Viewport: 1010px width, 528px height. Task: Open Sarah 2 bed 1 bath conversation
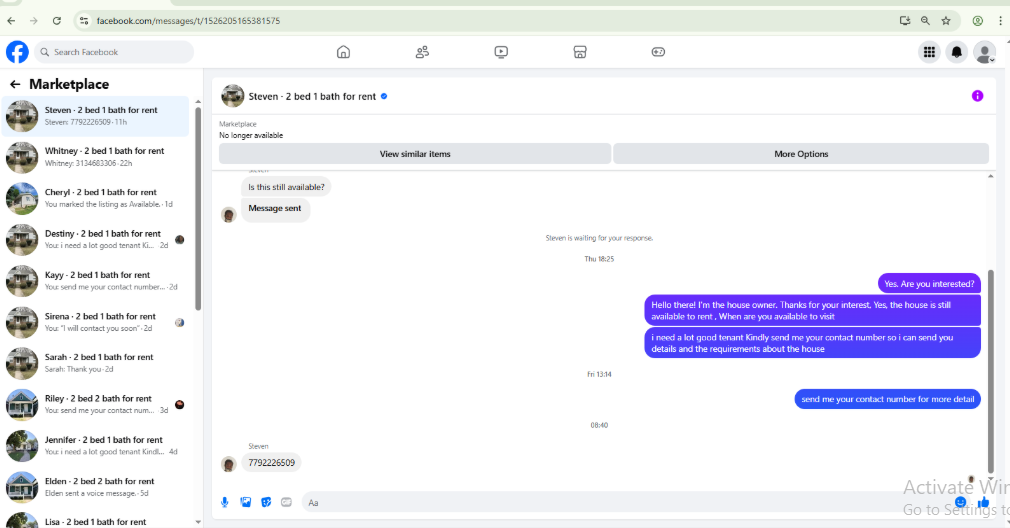(x=97, y=363)
